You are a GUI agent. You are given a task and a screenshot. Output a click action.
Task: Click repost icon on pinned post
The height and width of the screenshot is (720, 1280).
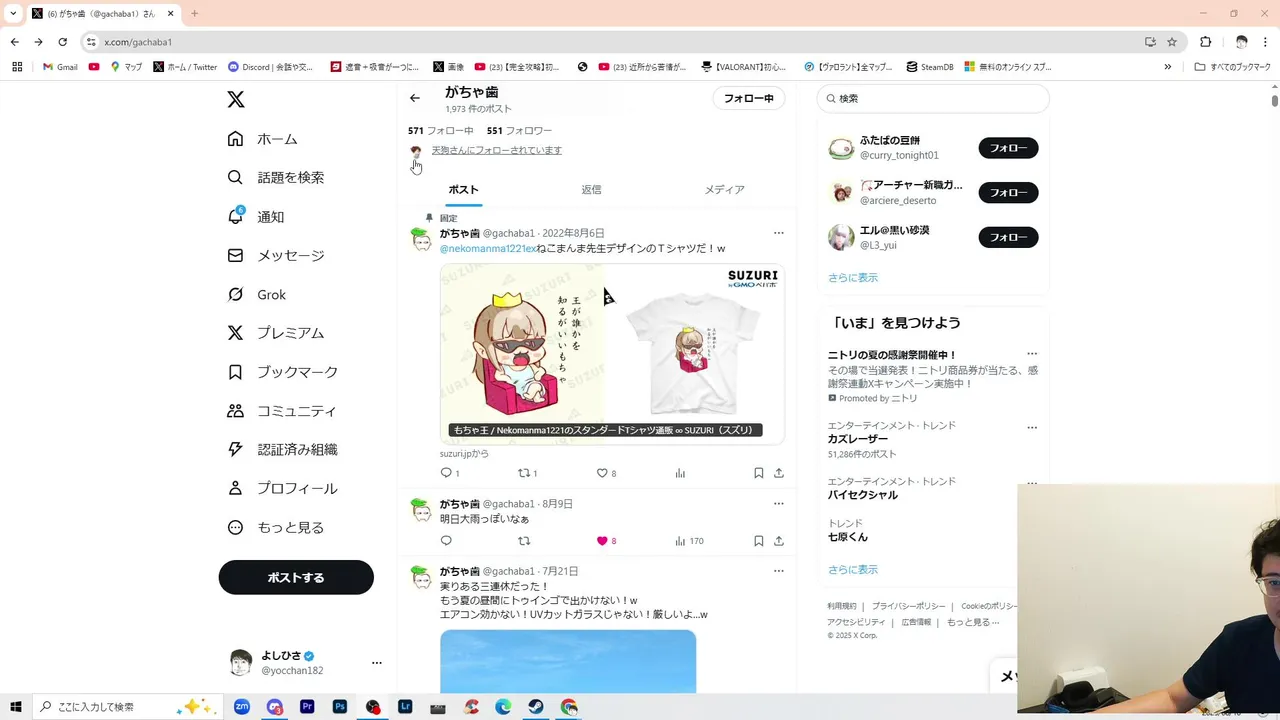[523, 473]
